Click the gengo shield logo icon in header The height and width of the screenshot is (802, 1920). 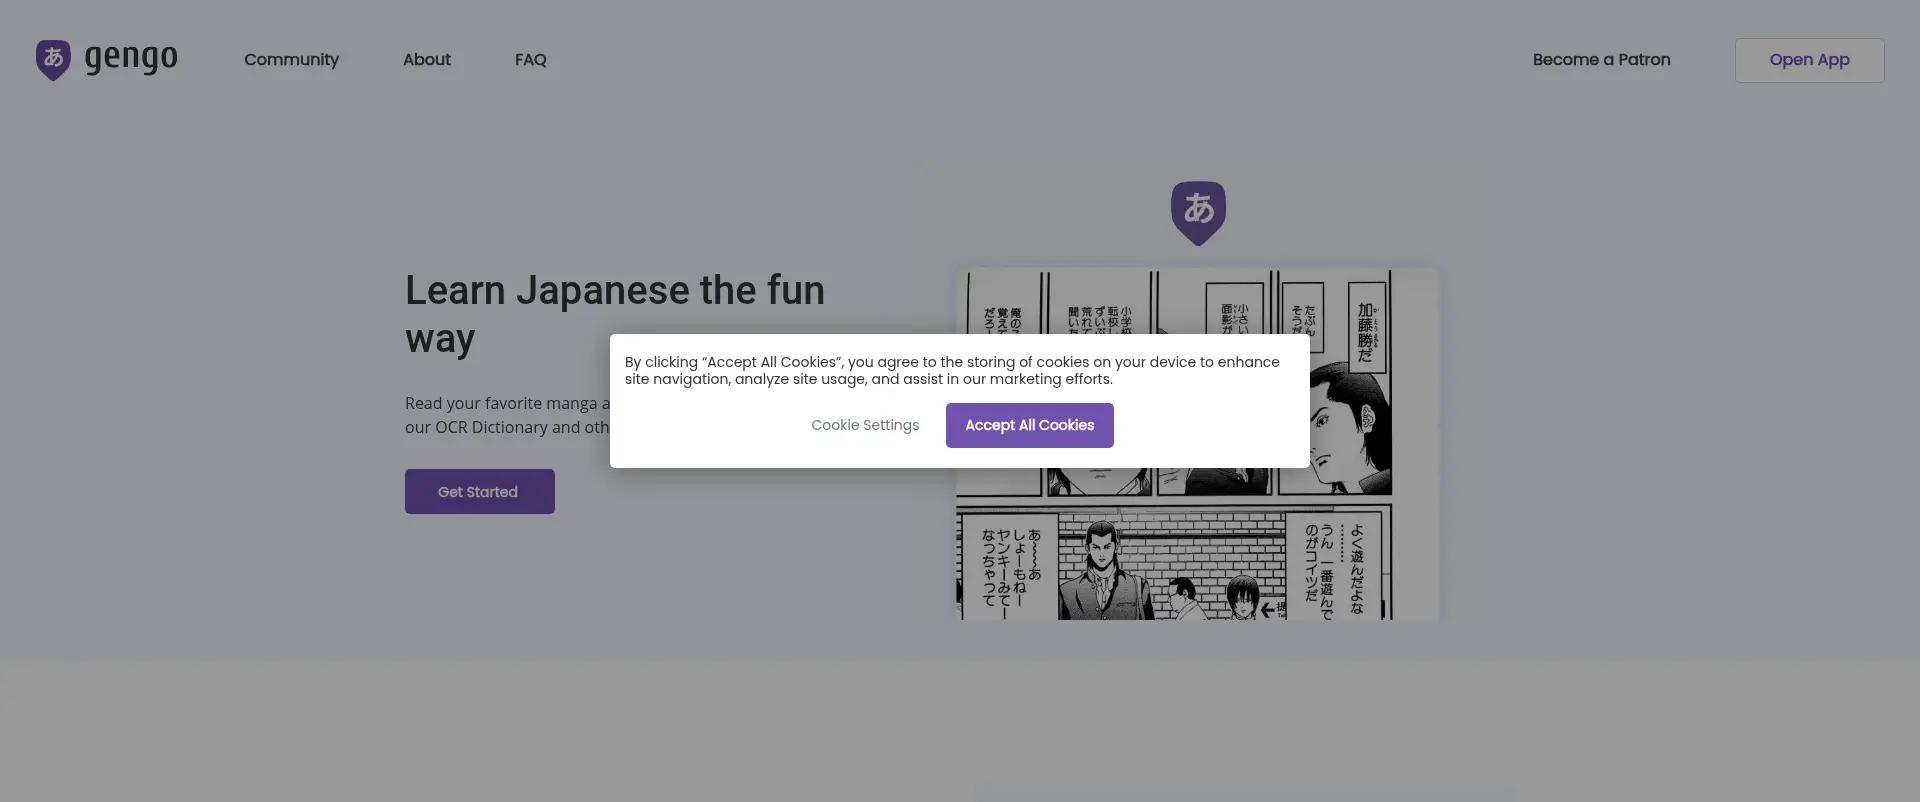(53, 60)
